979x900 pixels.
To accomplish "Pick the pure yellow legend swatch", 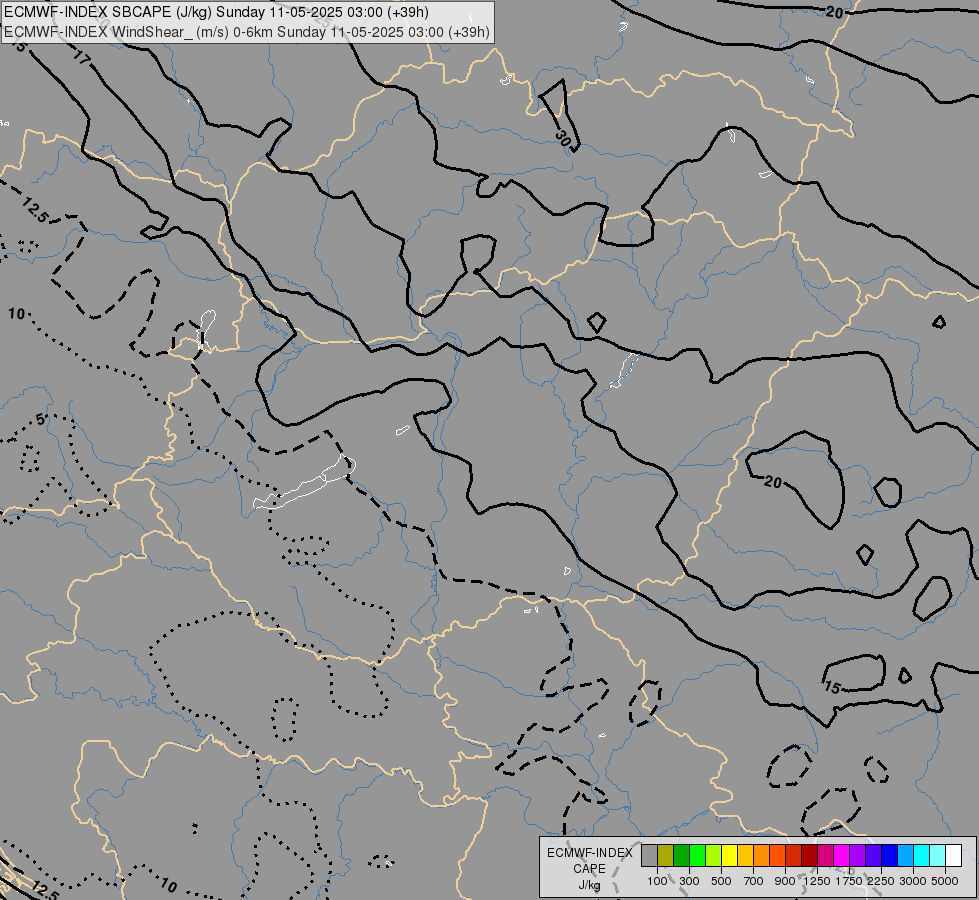I will click(729, 856).
